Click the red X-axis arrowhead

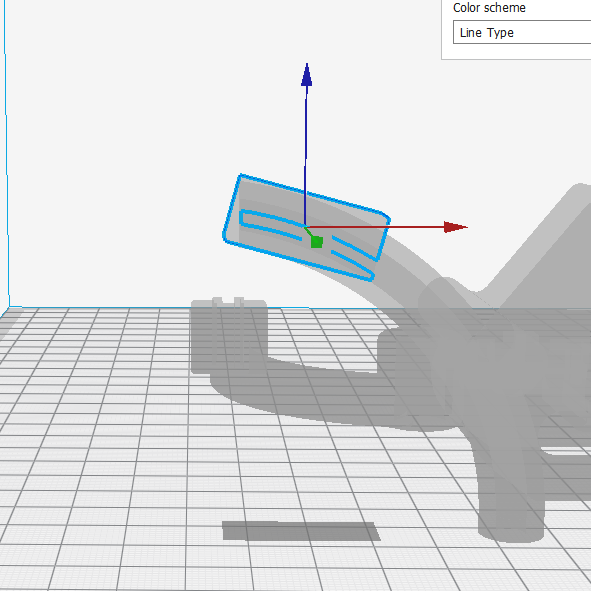point(456,227)
